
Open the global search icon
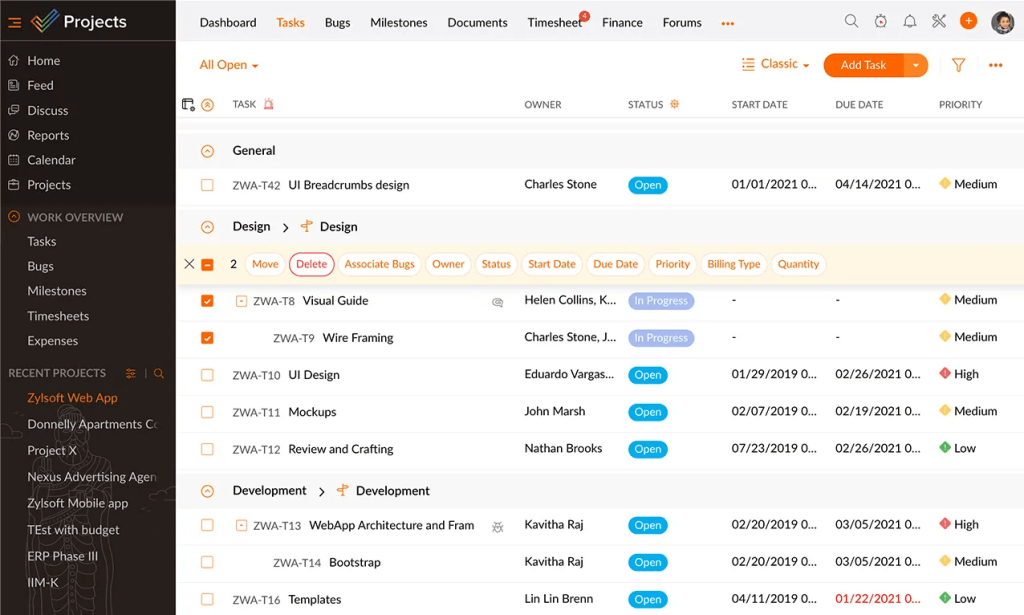tap(851, 21)
